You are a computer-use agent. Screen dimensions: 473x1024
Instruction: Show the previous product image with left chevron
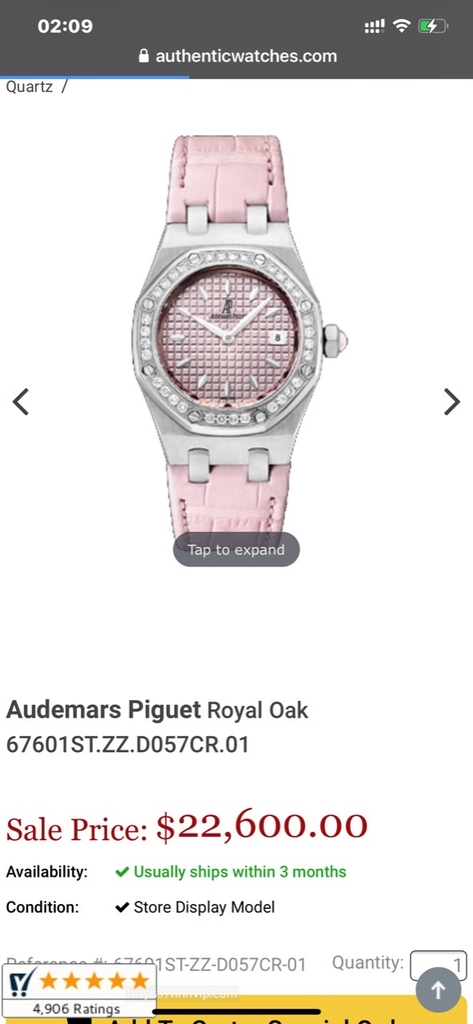point(21,402)
